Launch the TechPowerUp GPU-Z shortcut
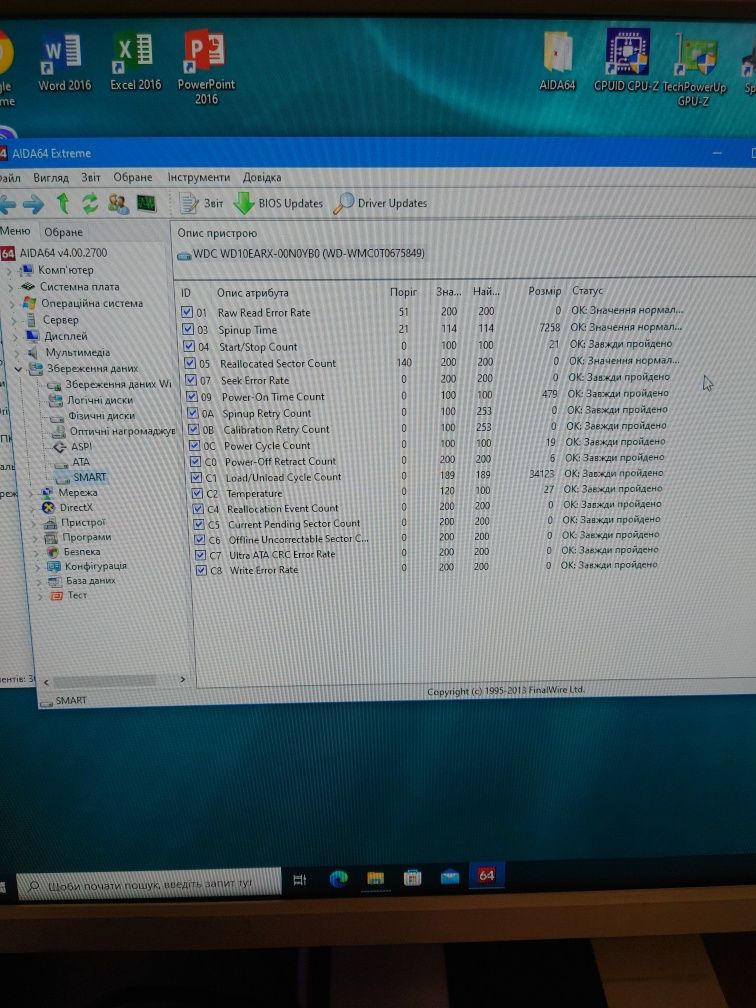The image size is (756, 1008). pyautogui.click(x=694, y=69)
